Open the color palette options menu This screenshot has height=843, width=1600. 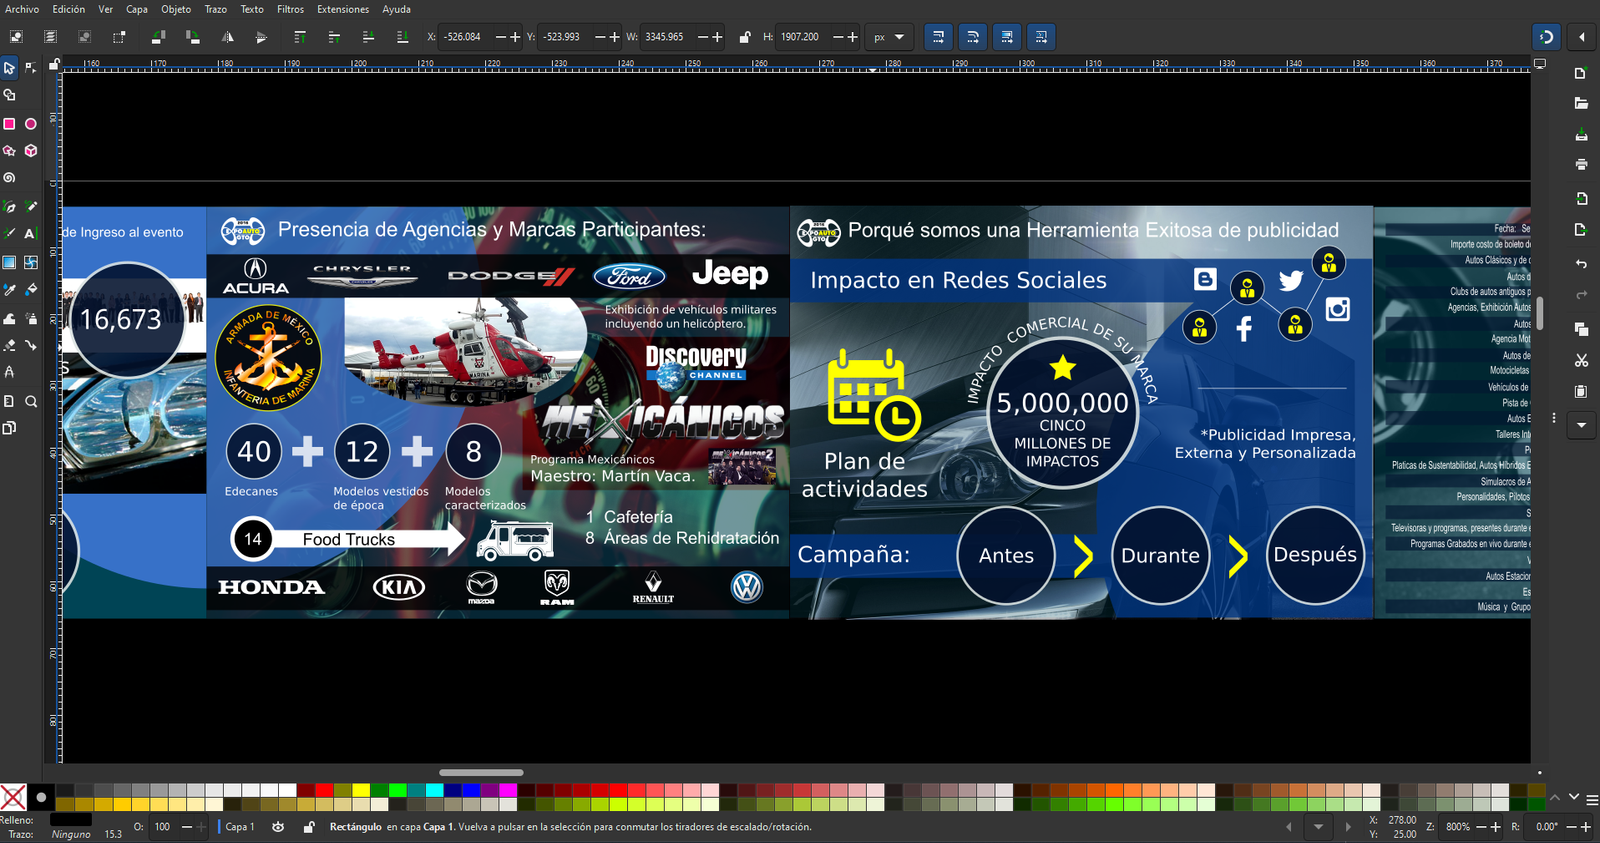[x=1592, y=799]
